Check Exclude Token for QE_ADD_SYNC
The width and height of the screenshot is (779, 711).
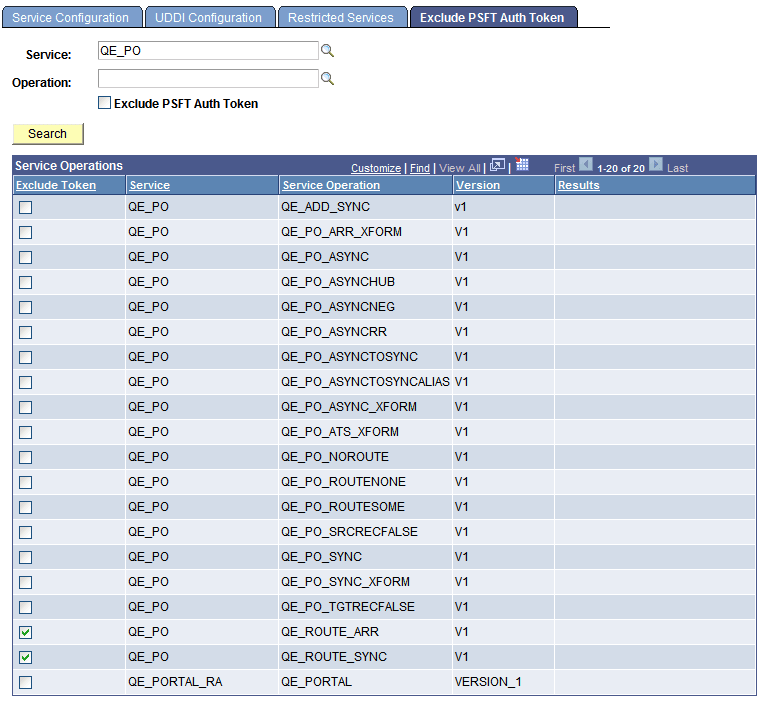click(x=26, y=207)
